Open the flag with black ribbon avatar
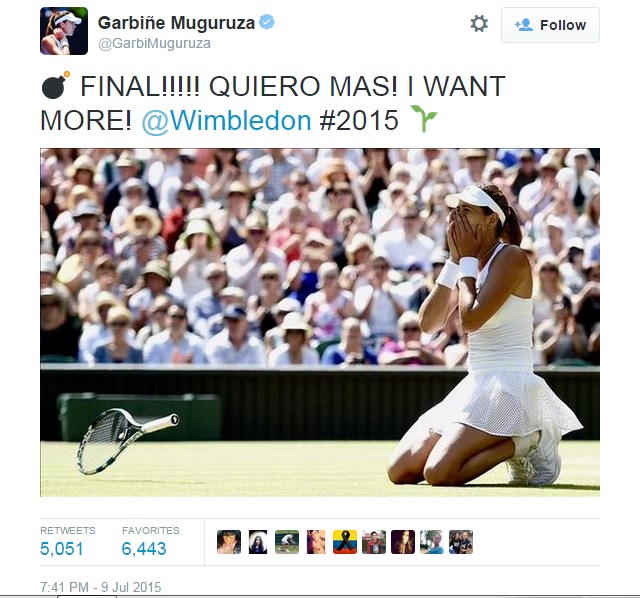The height and width of the screenshot is (598, 640). [x=345, y=542]
